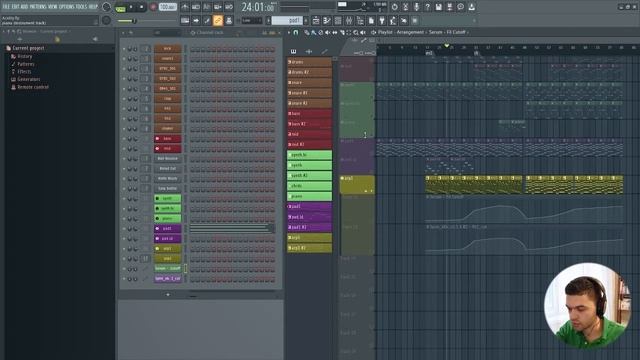Open the PATTERNS menu
This screenshot has height=360, width=640.
click(38, 7)
